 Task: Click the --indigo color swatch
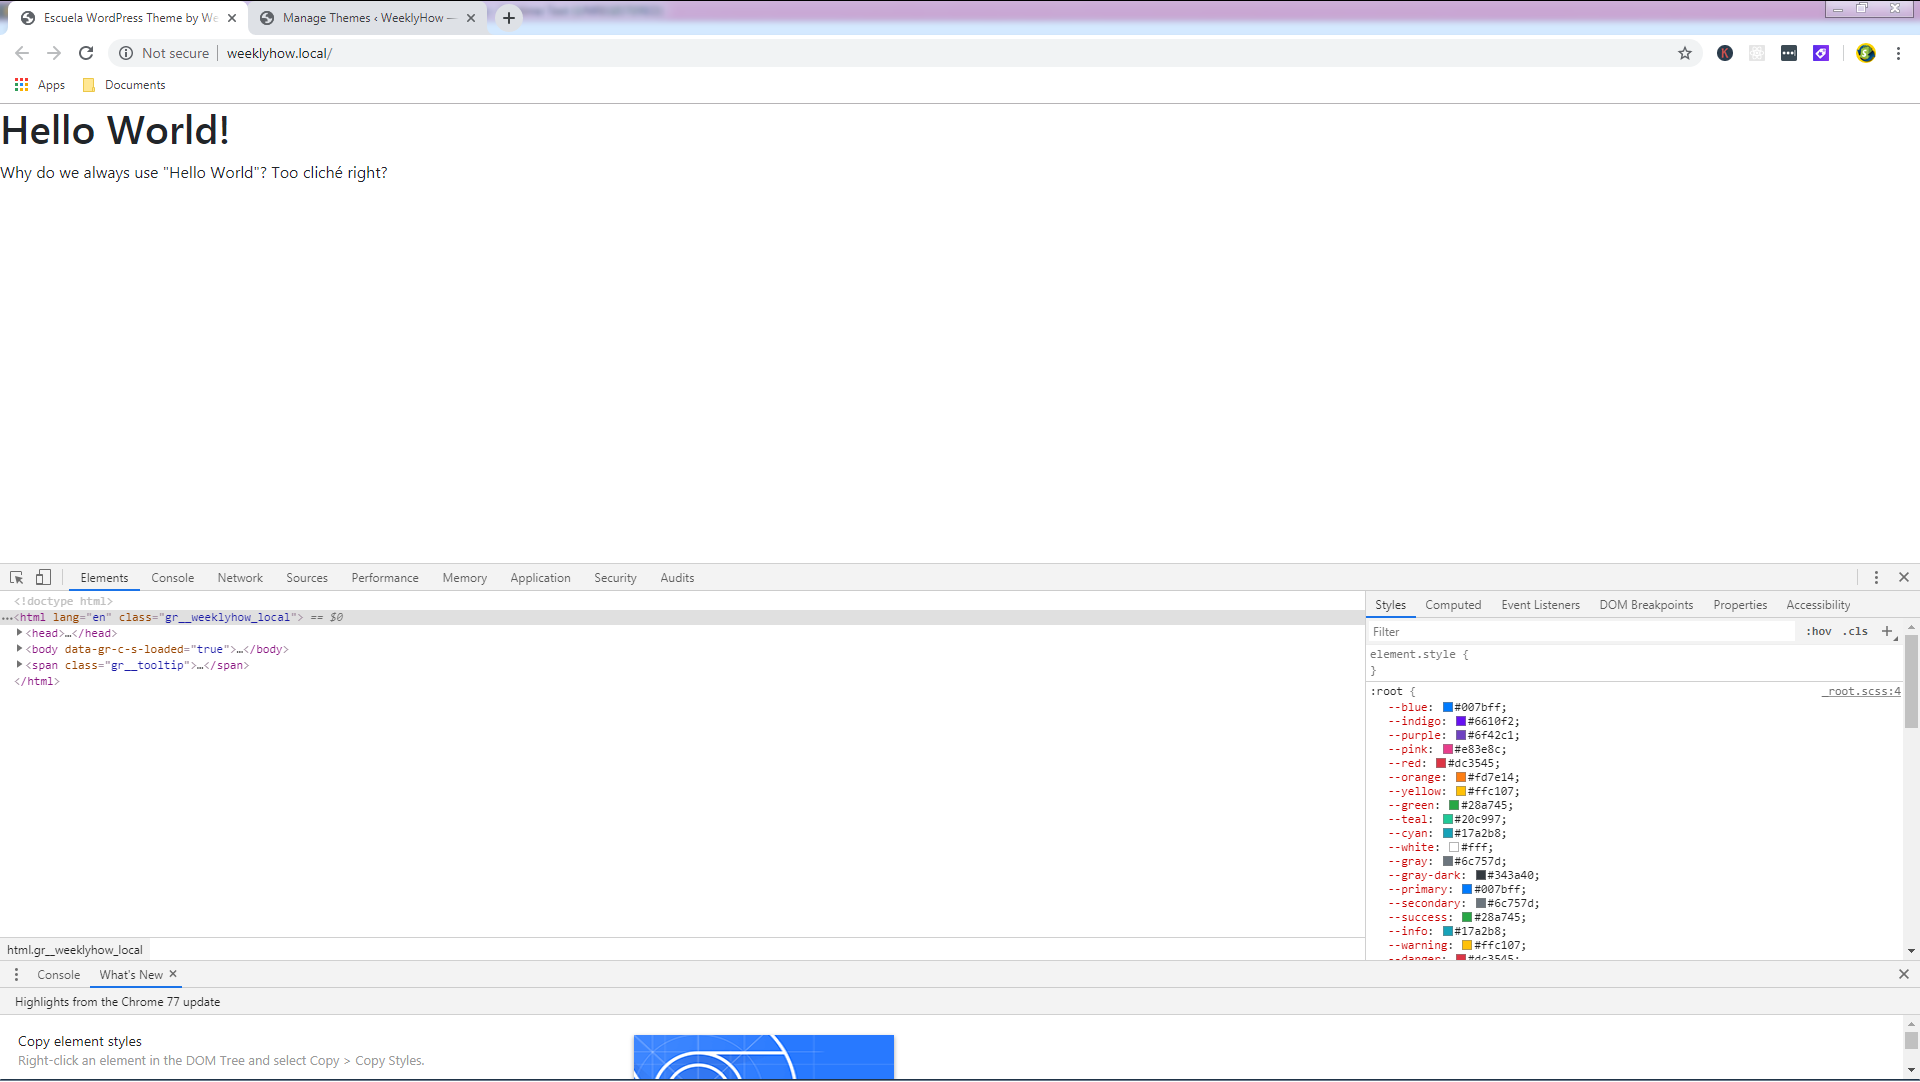1461,721
